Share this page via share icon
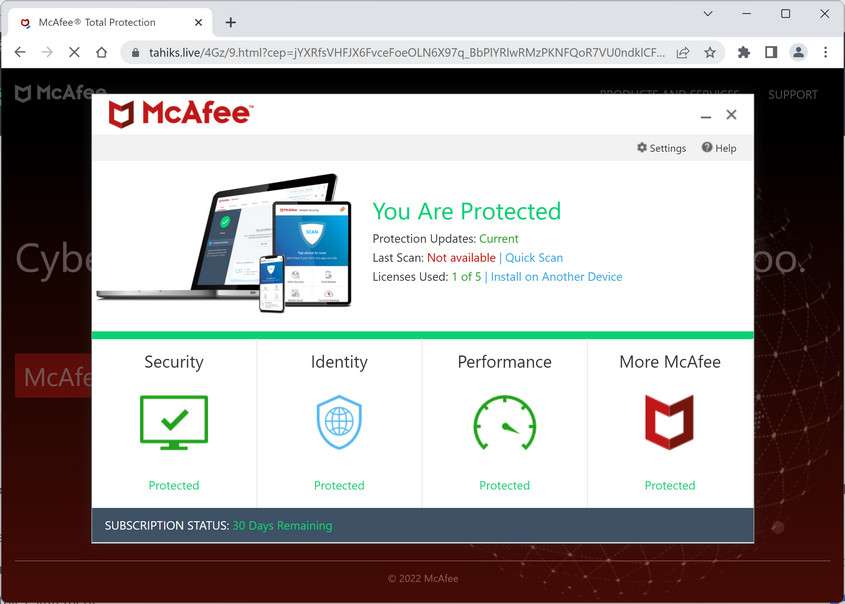 [683, 52]
